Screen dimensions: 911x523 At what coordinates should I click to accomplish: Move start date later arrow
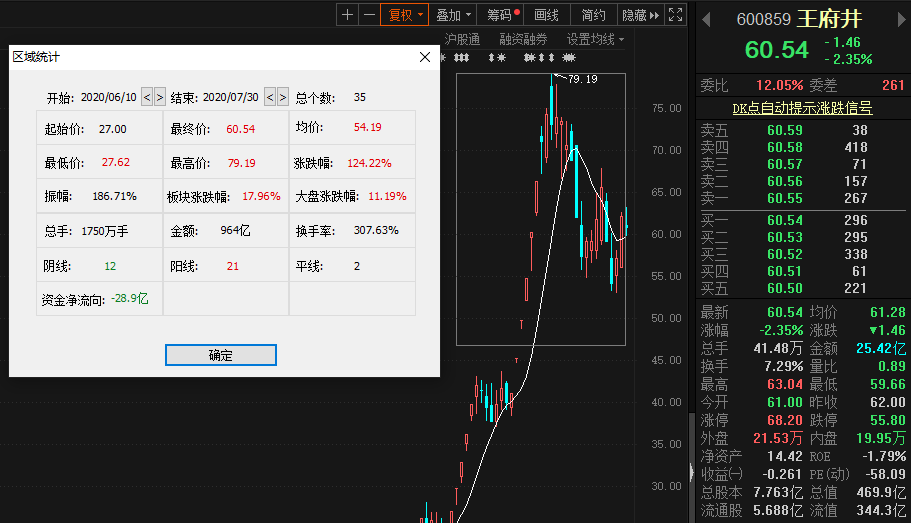160,97
